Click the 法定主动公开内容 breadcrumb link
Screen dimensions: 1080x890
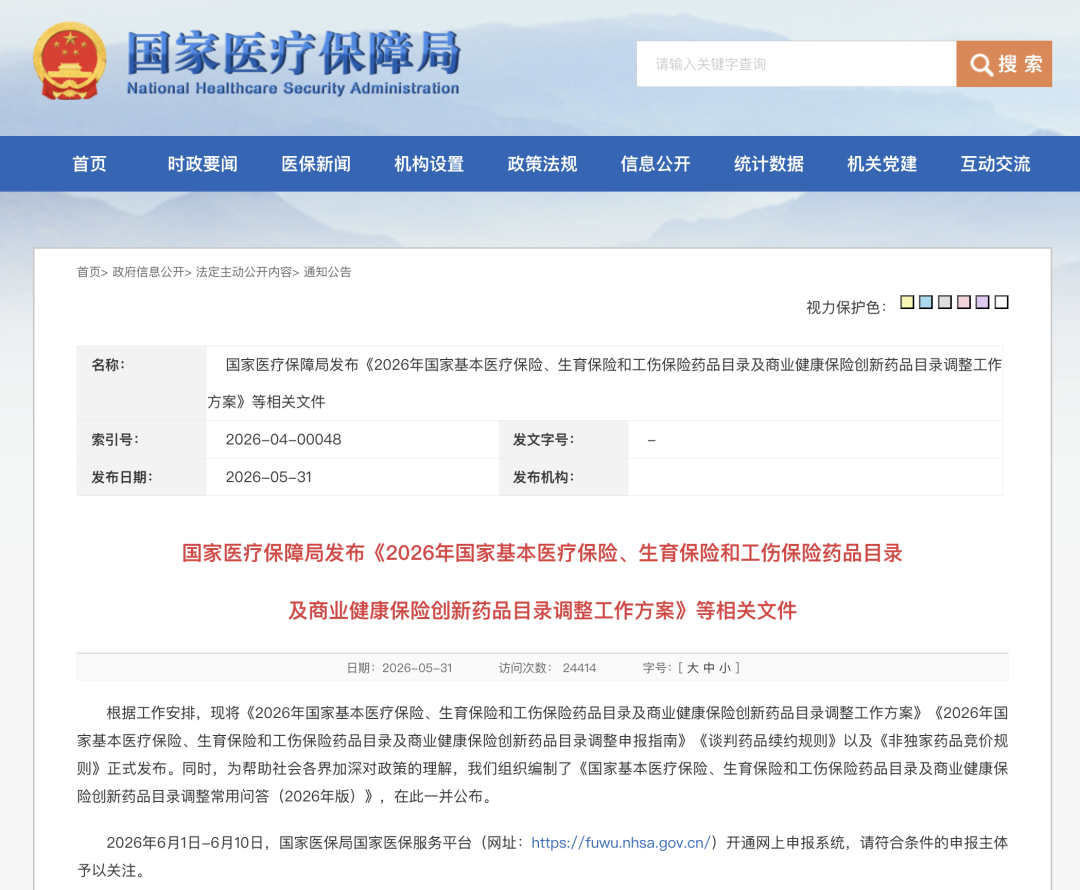pyautogui.click(x=244, y=272)
